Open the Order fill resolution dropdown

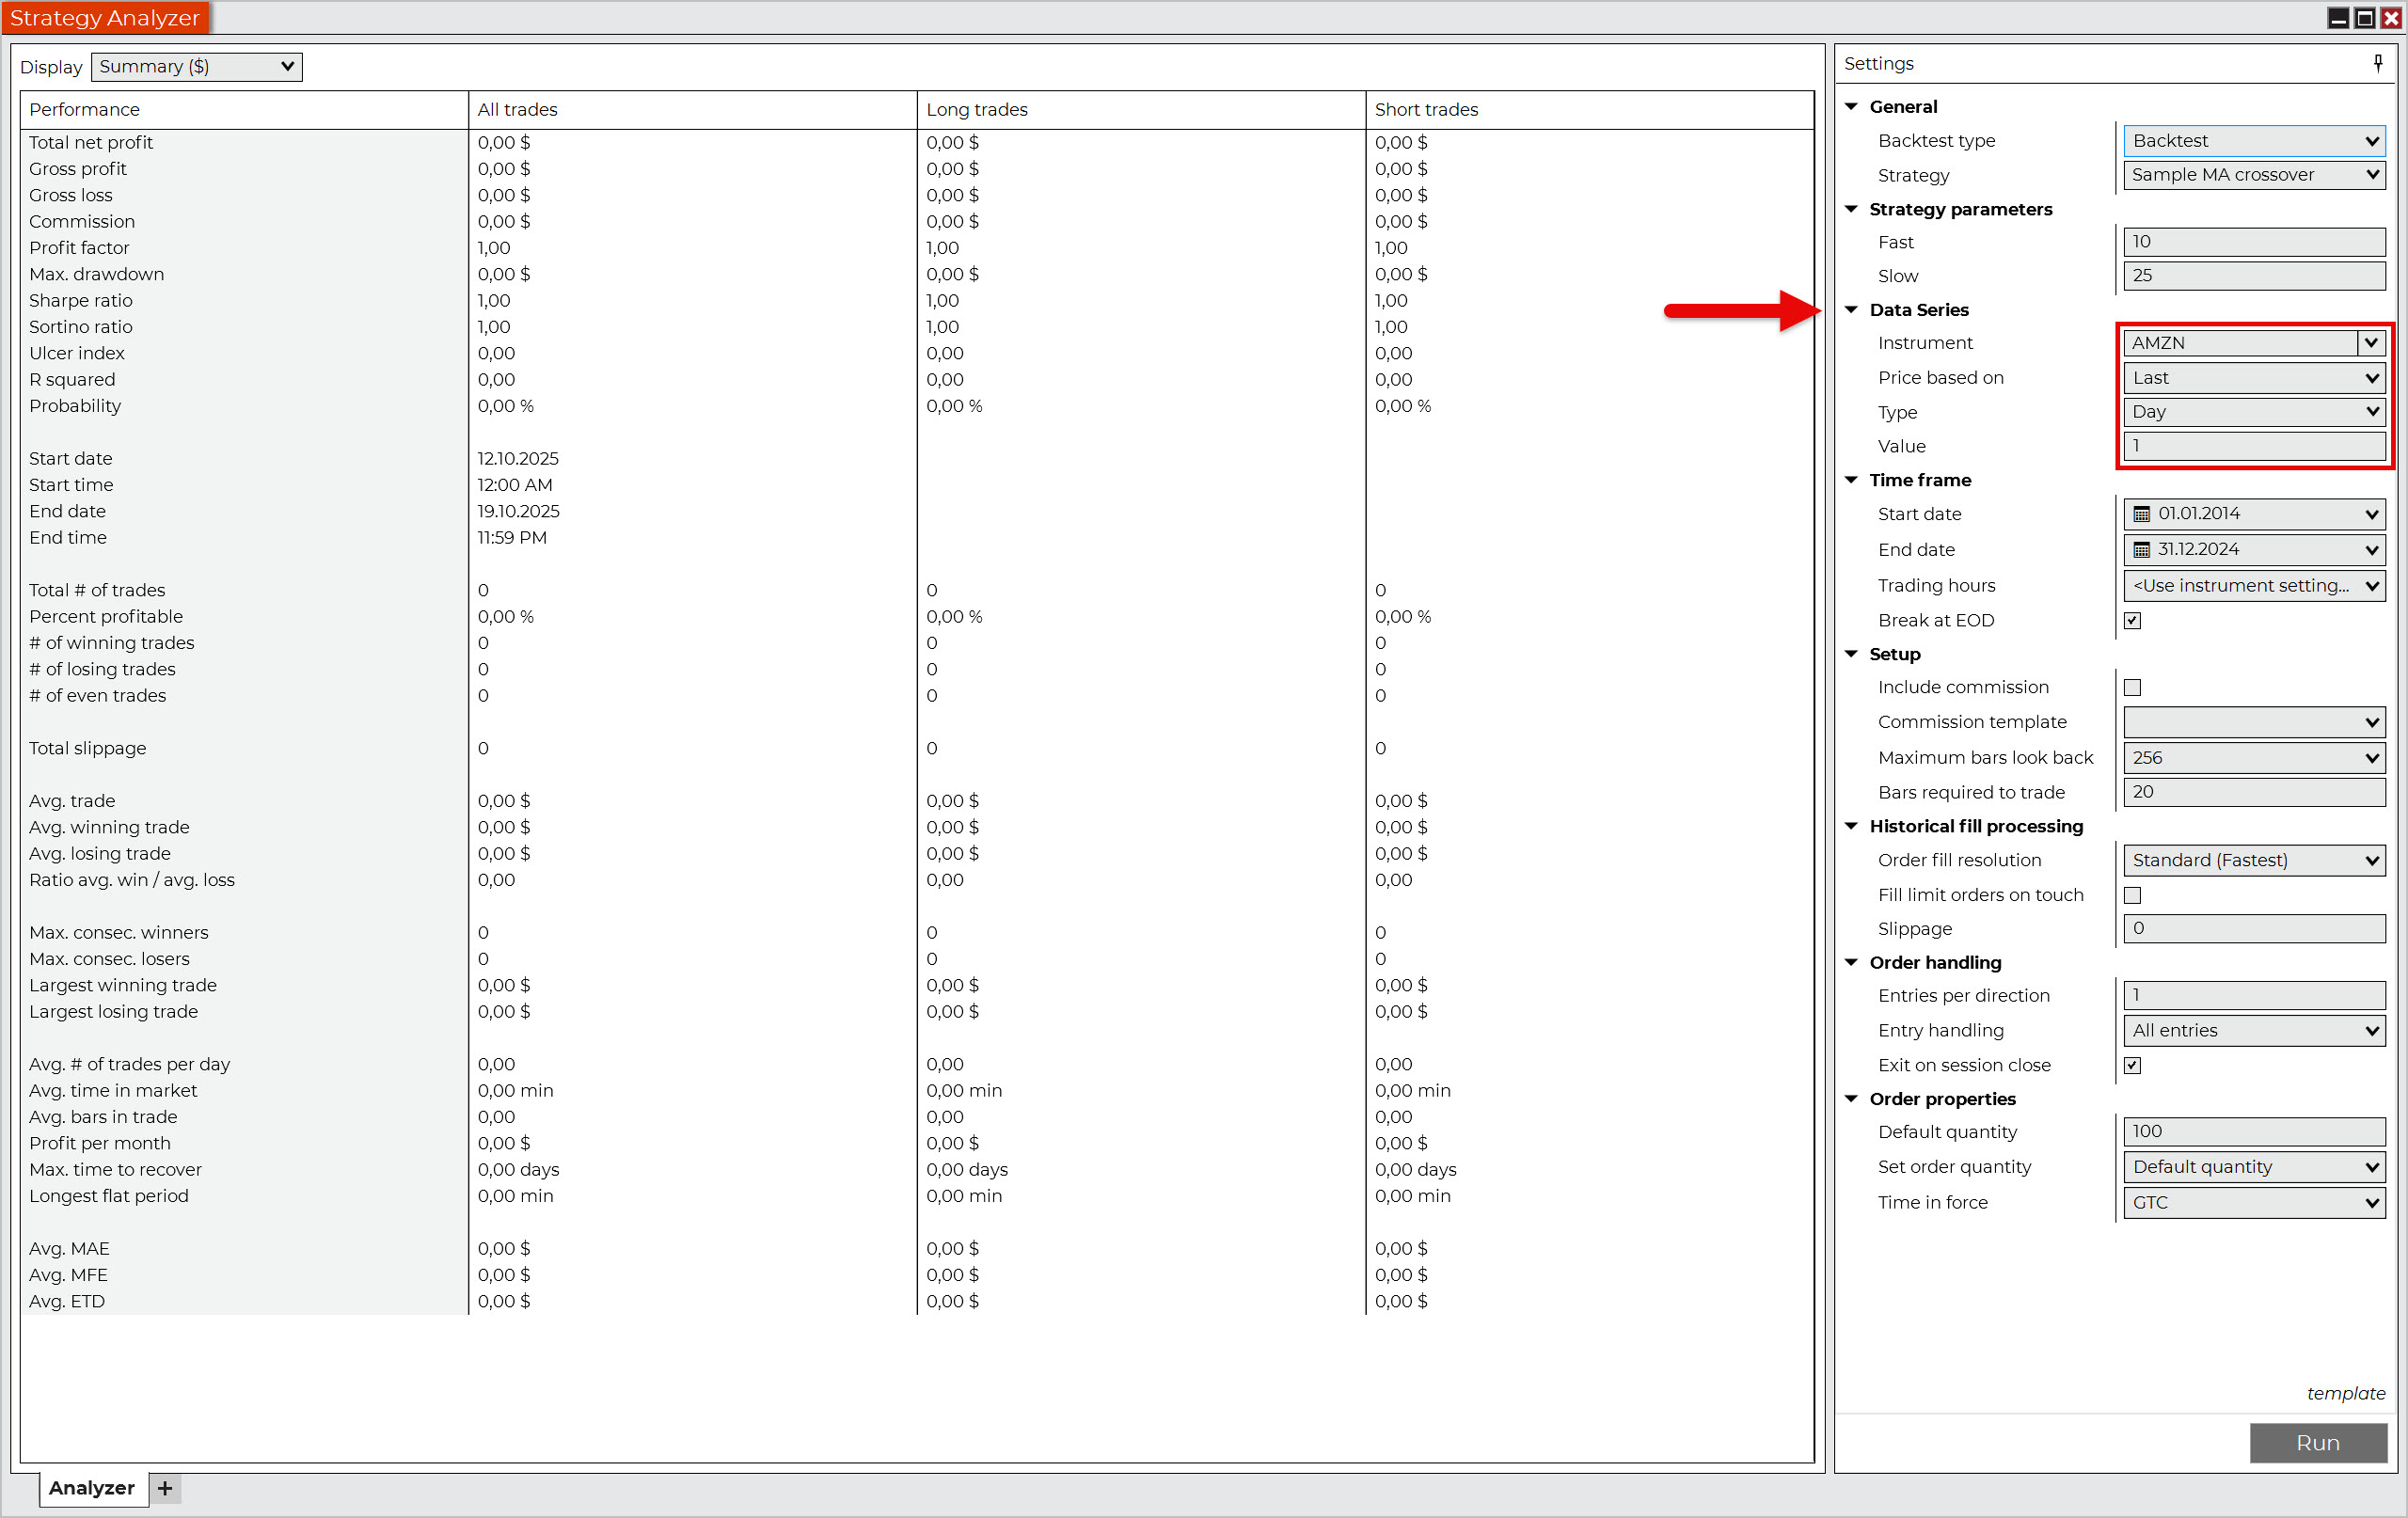pos(2253,861)
